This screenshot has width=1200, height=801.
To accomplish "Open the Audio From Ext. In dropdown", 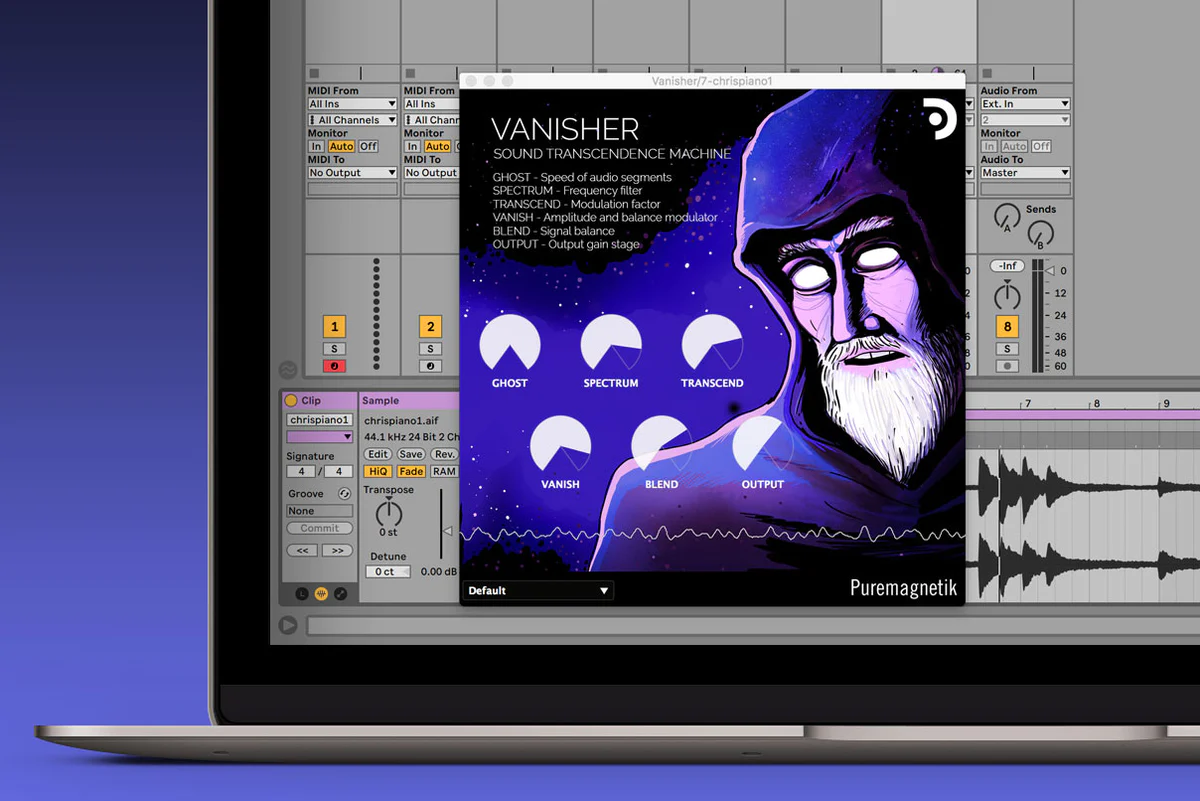I will [x=1025, y=104].
